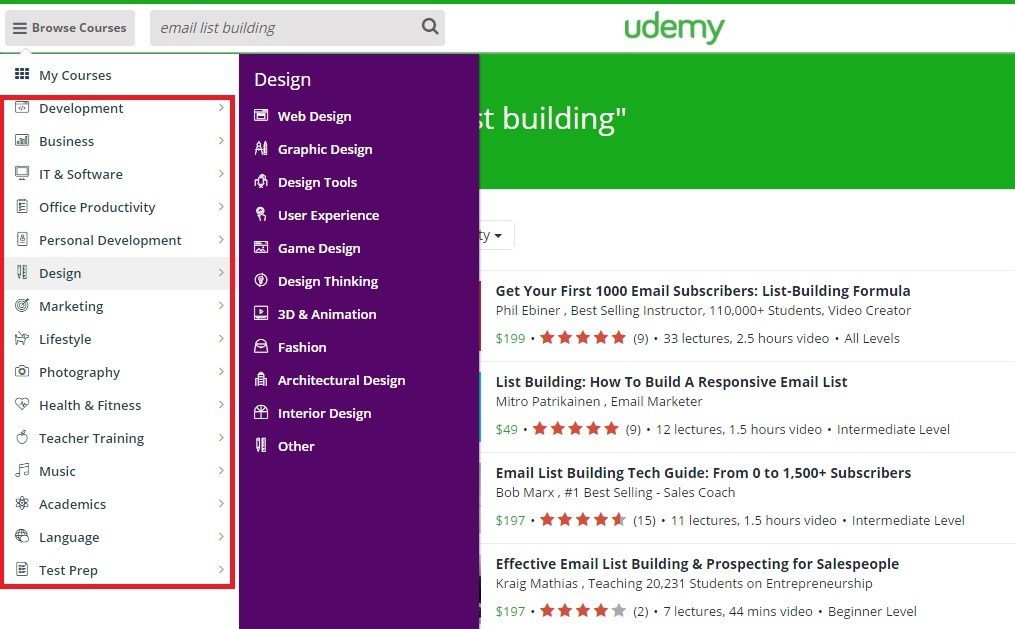Open 'Get Your First 1000 Email Subscribers' course
1015x629 pixels.
click(703, 291)
